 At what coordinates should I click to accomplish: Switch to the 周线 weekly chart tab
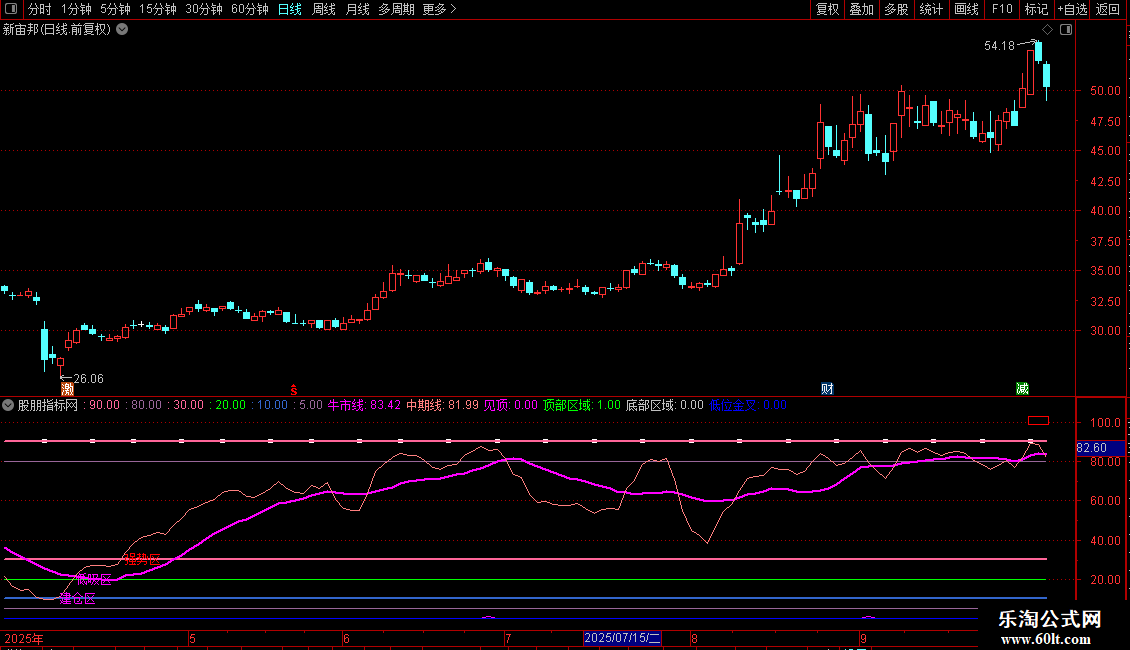pos(324,10)
